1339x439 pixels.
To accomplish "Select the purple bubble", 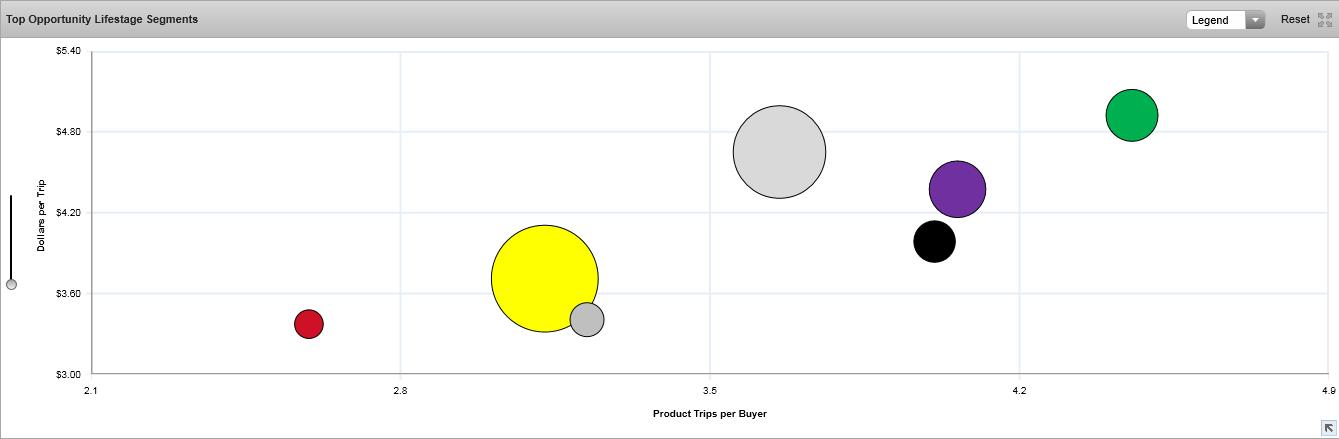I will point(957,188).
